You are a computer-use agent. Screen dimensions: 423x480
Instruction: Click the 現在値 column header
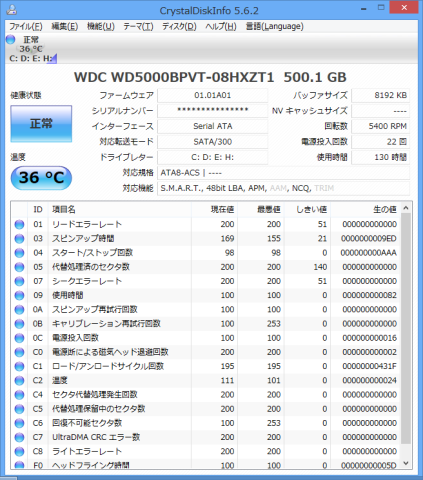click(x=214, y=209)
